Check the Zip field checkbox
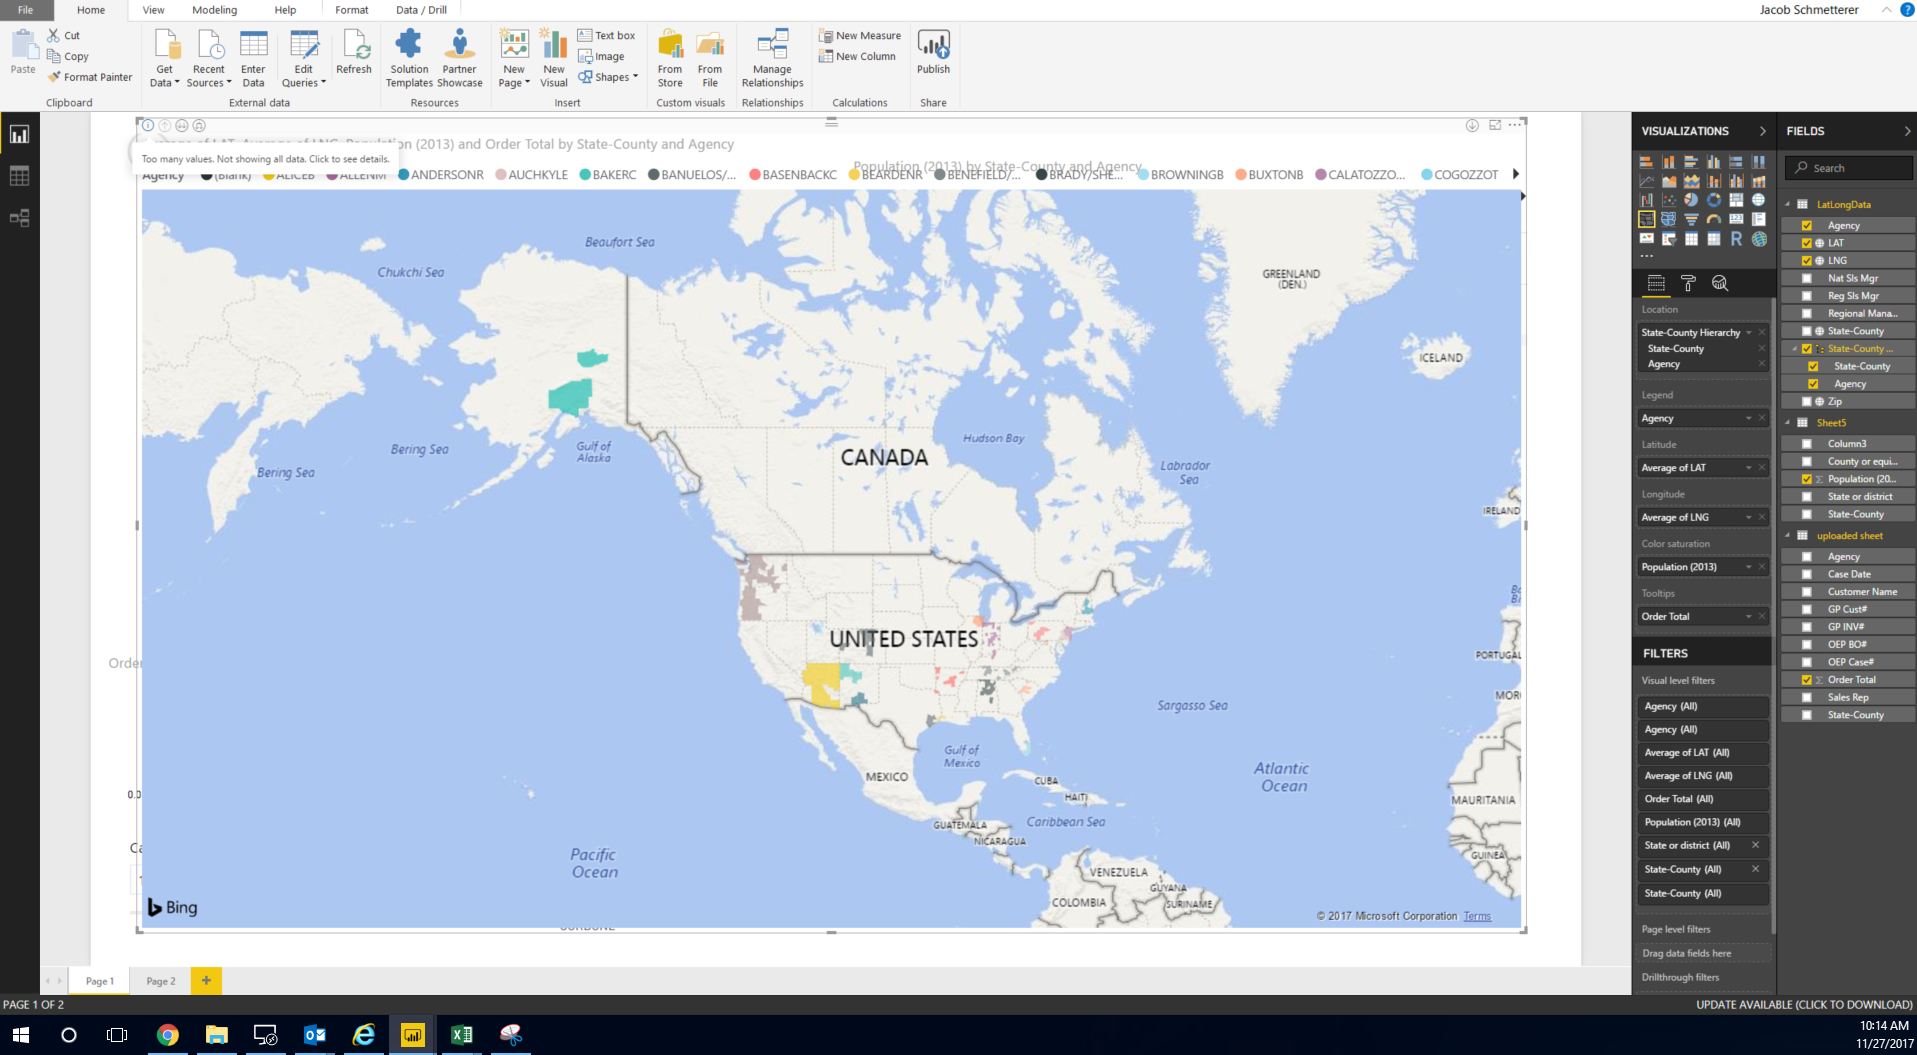 (x=1806, y=402)
